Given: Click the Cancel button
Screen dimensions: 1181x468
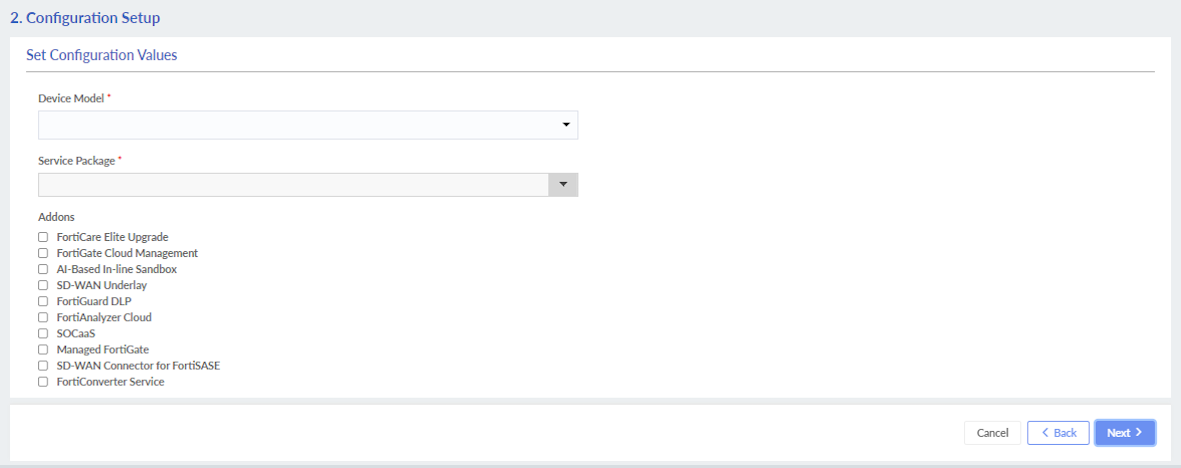Looking at the screenshot, I should (992, 433).
